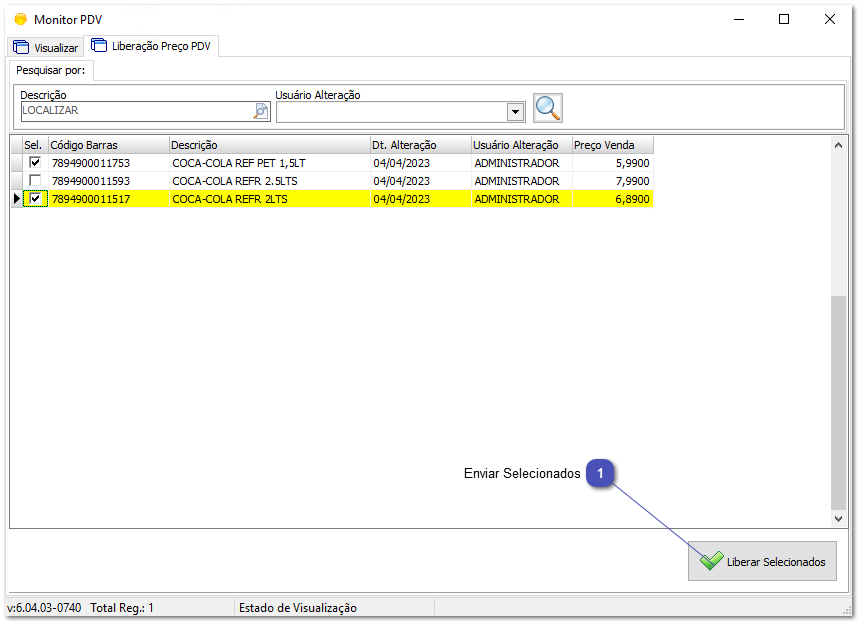Click into the Descrição search field

click(x=135, y=111)
